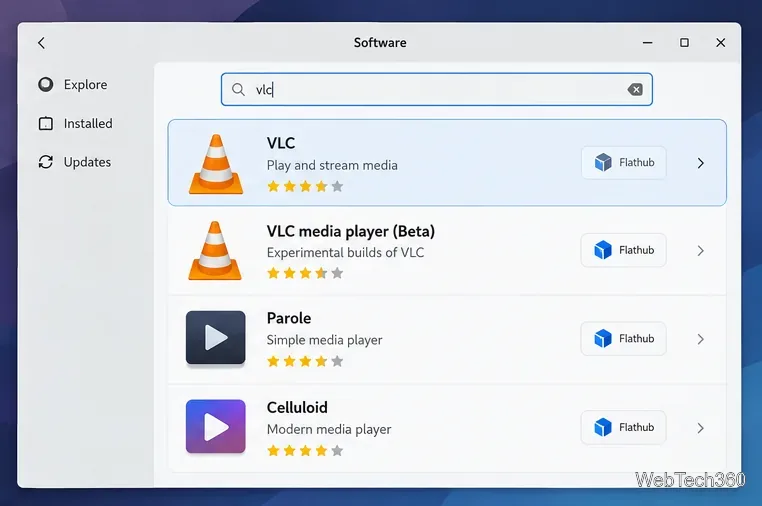The height and width of the screenshot is (506, 762).
Task: Click the Flathub cube icon in VLC row
Action: (603, 162)
